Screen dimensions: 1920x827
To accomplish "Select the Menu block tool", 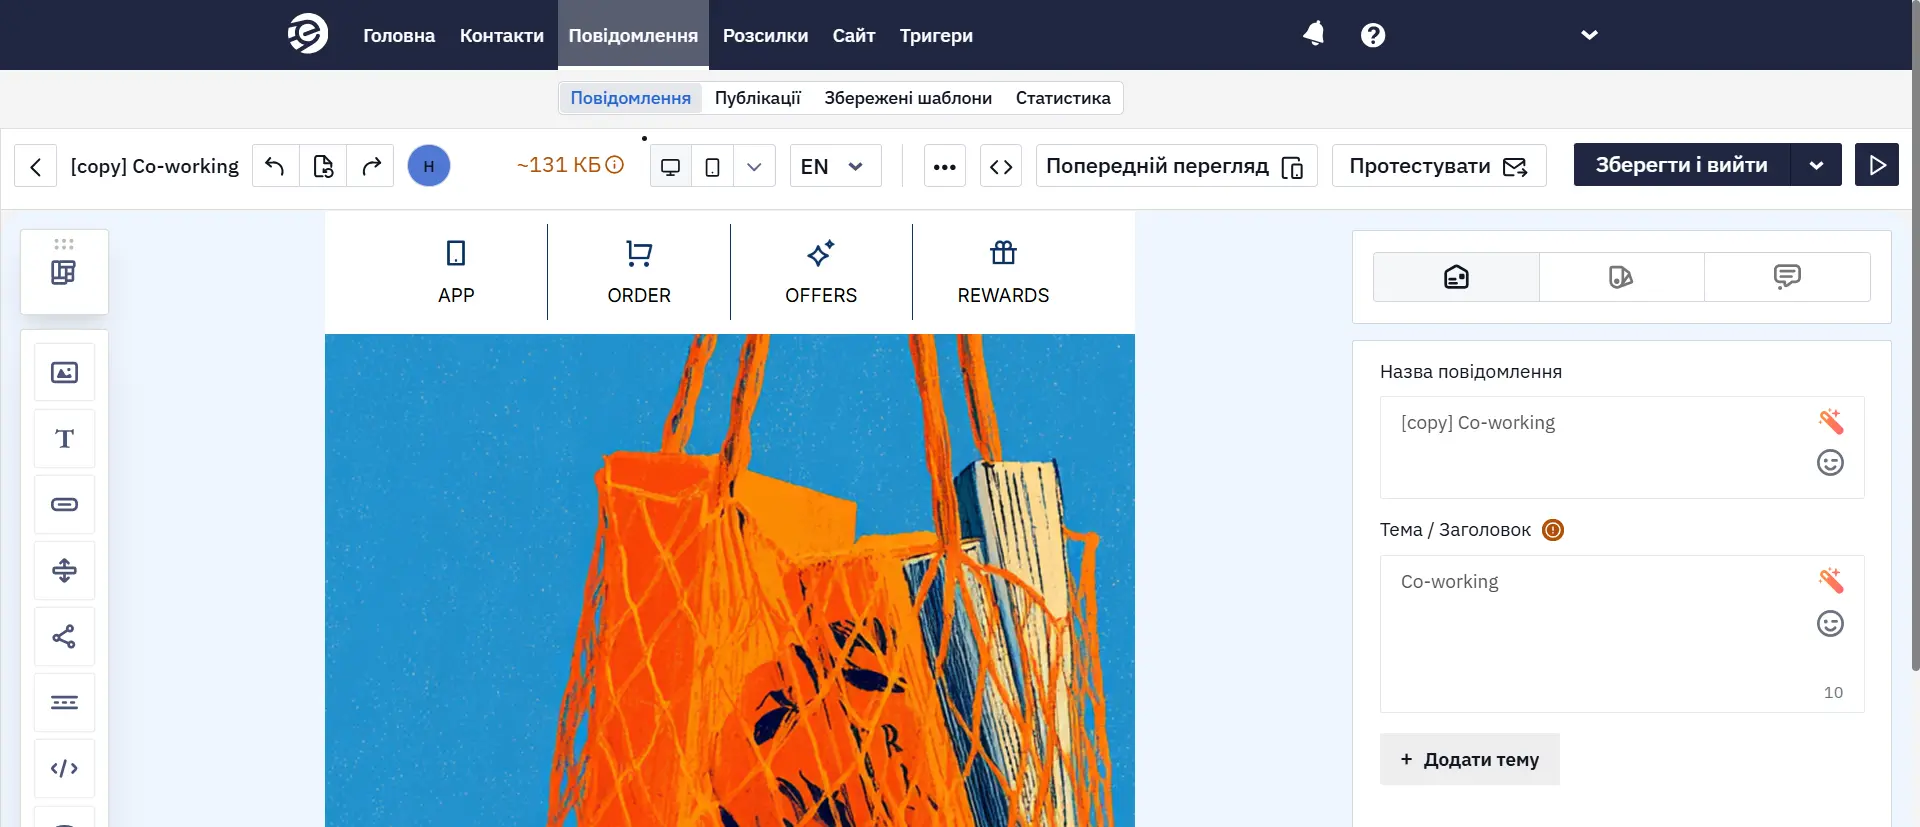I will [x=65, y=703].
